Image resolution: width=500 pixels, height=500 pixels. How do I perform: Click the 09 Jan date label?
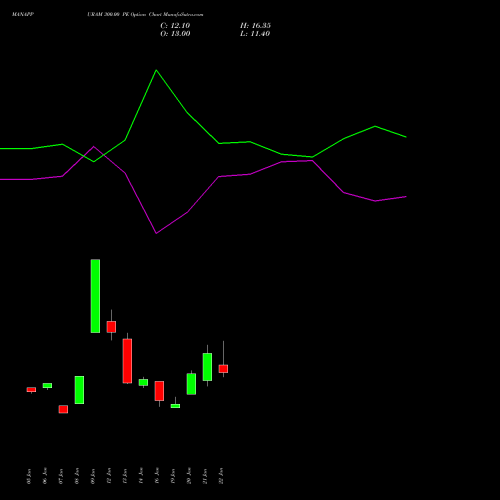coord(93,476)
